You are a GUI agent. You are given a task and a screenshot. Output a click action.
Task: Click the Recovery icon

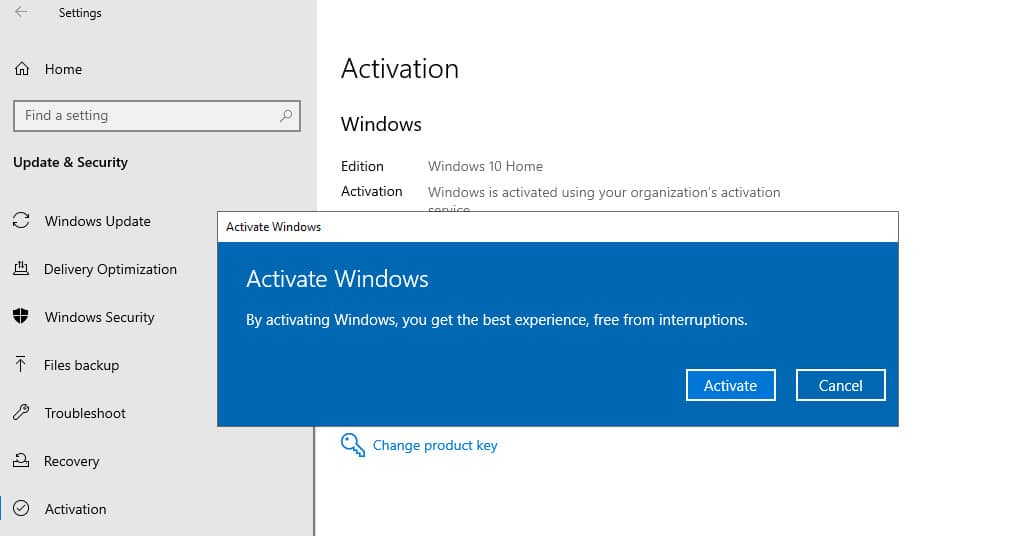click(x=22, y=460)
